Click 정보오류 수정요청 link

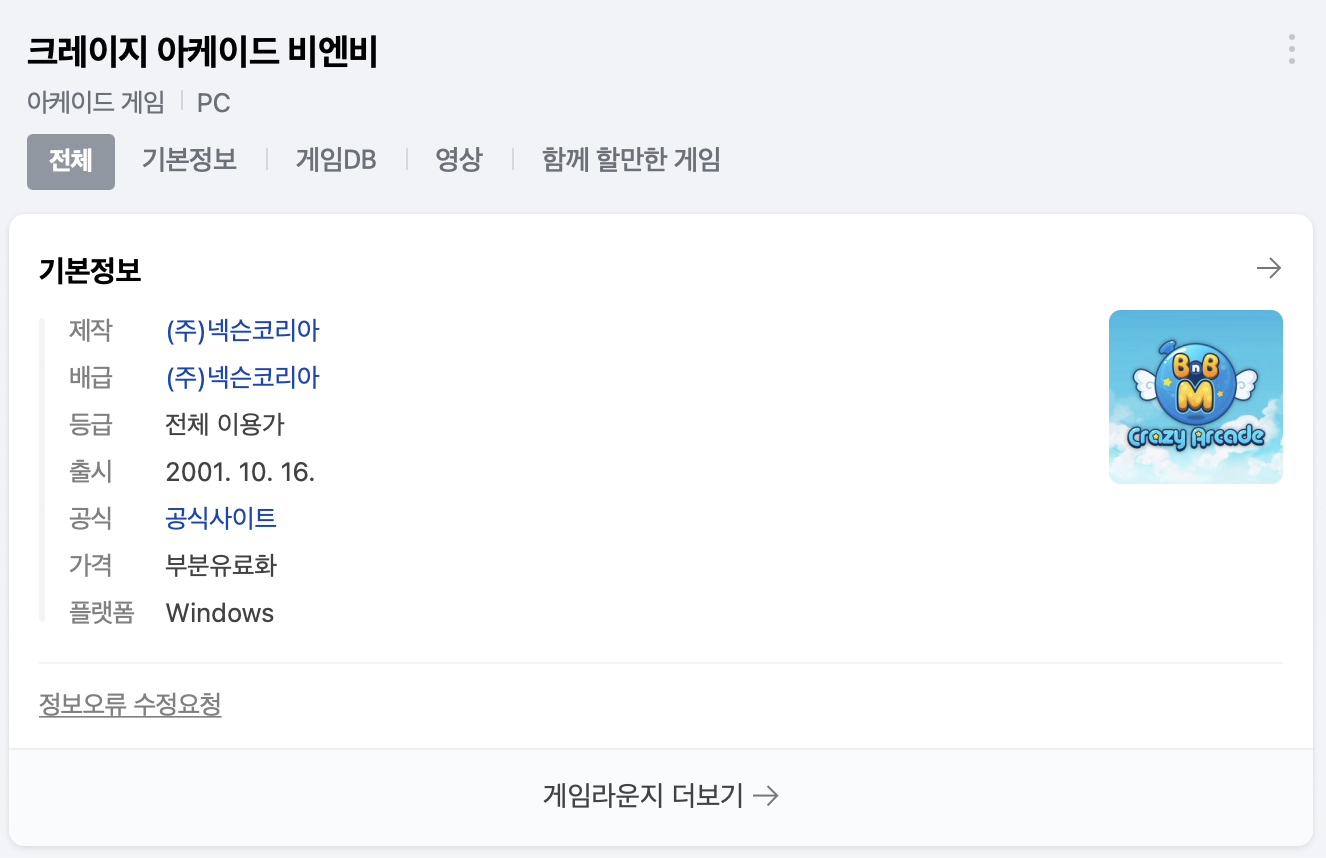tap(130, 705)
